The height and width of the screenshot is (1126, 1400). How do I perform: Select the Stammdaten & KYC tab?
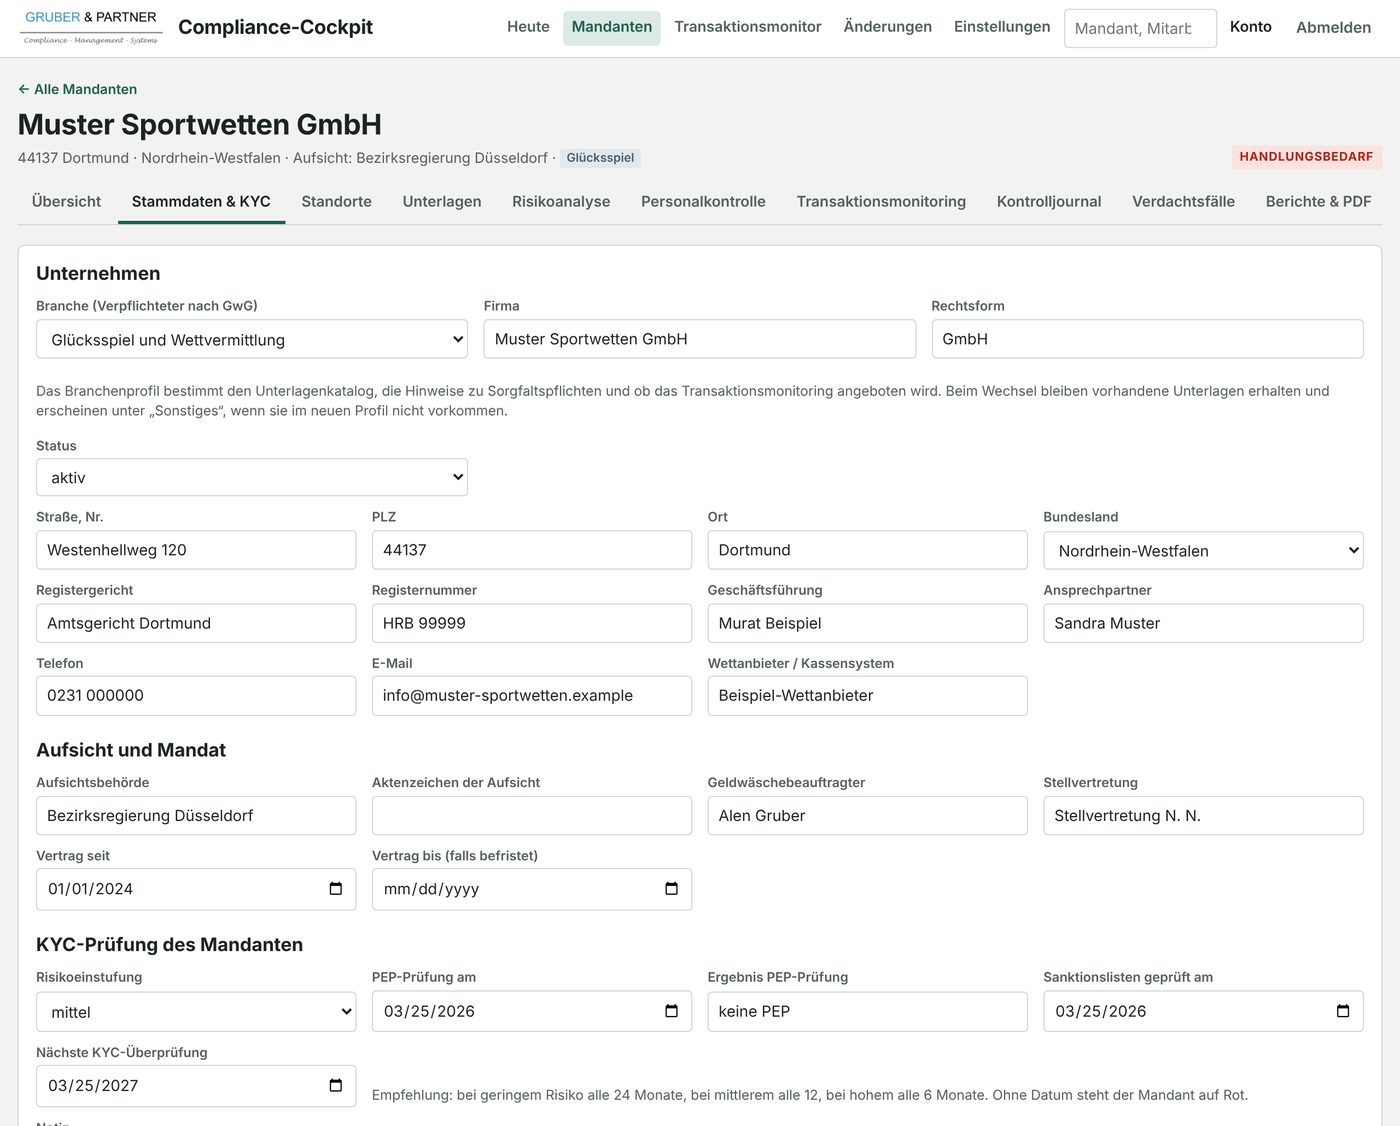point(201,201)
